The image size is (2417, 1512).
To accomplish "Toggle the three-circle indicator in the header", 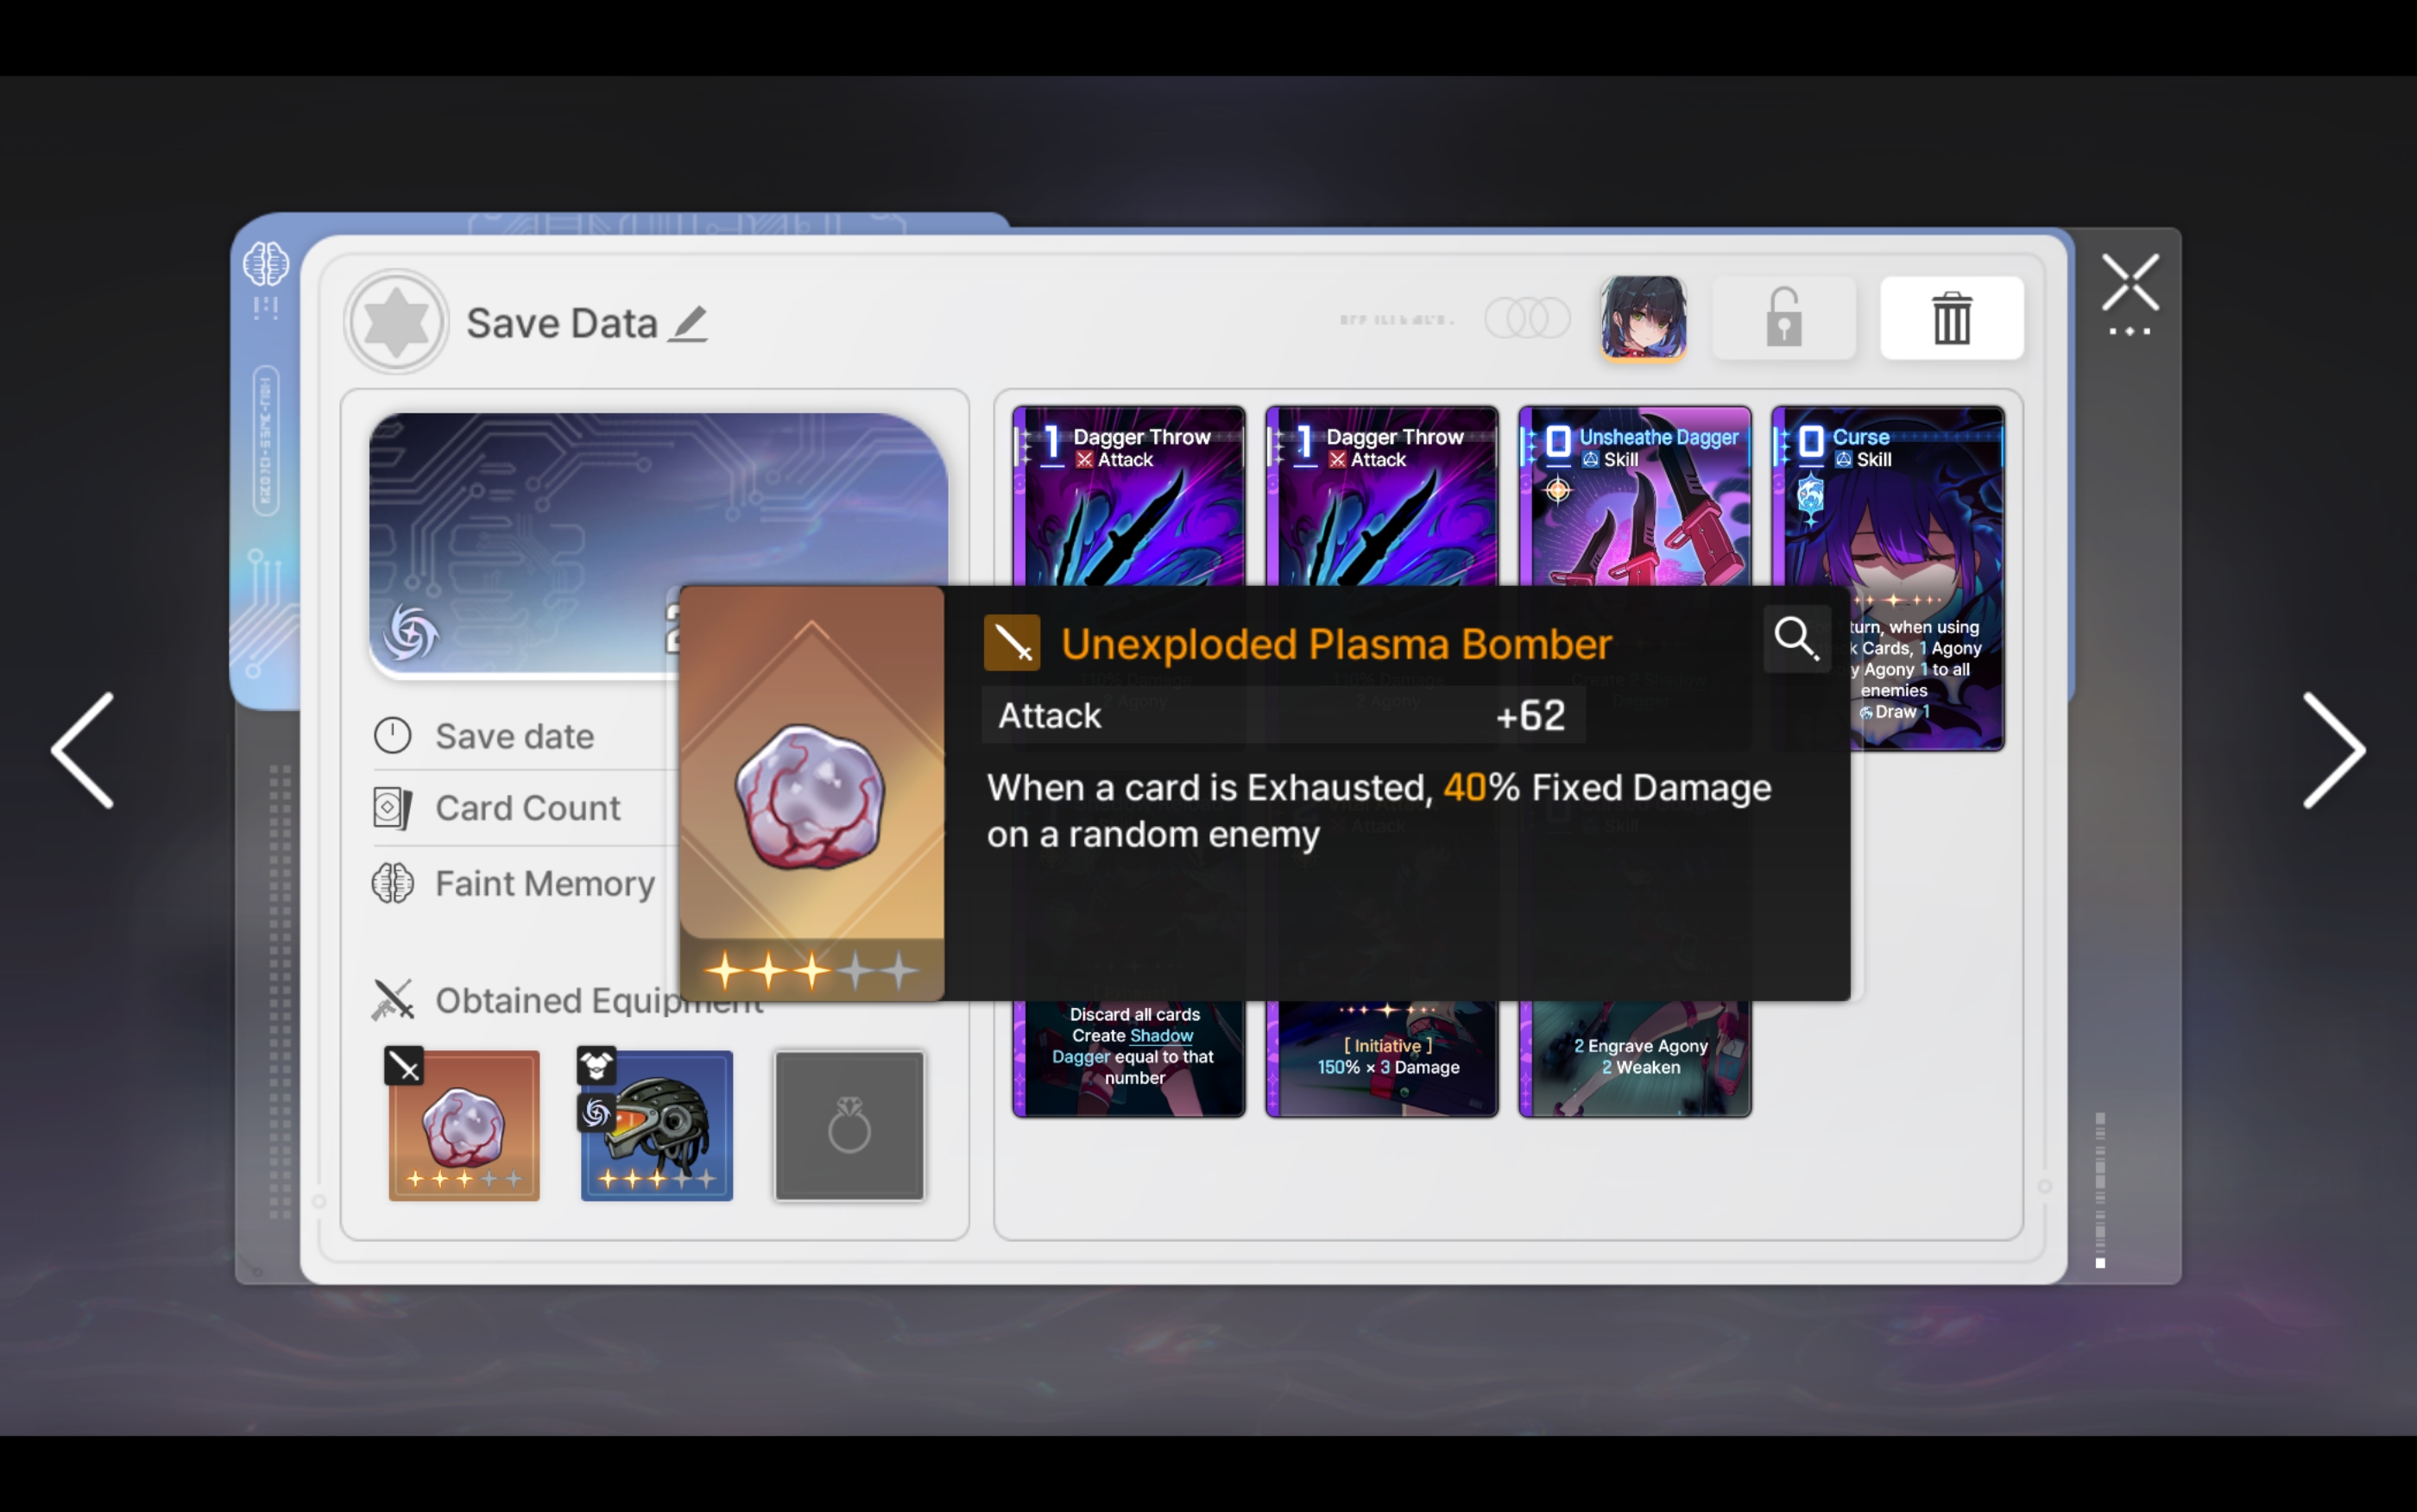I will tap(1526, 318).
